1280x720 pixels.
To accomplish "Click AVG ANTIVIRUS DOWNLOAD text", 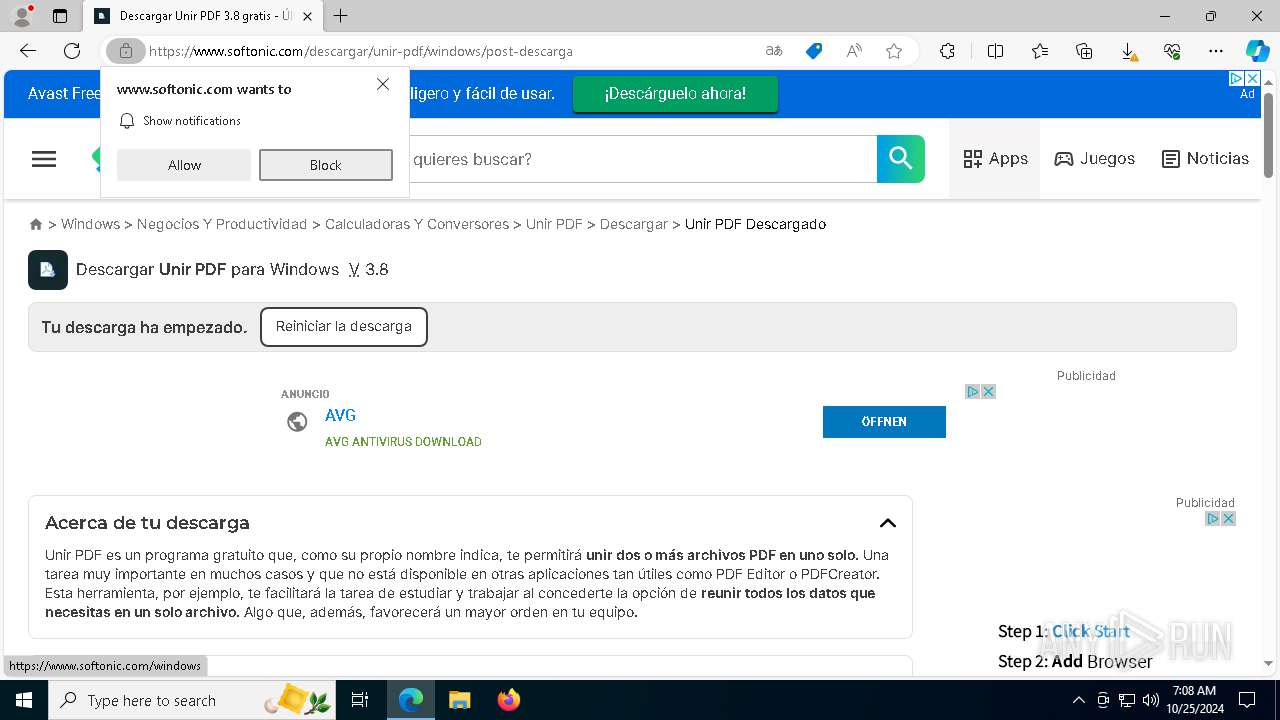I will coord(403,442).
